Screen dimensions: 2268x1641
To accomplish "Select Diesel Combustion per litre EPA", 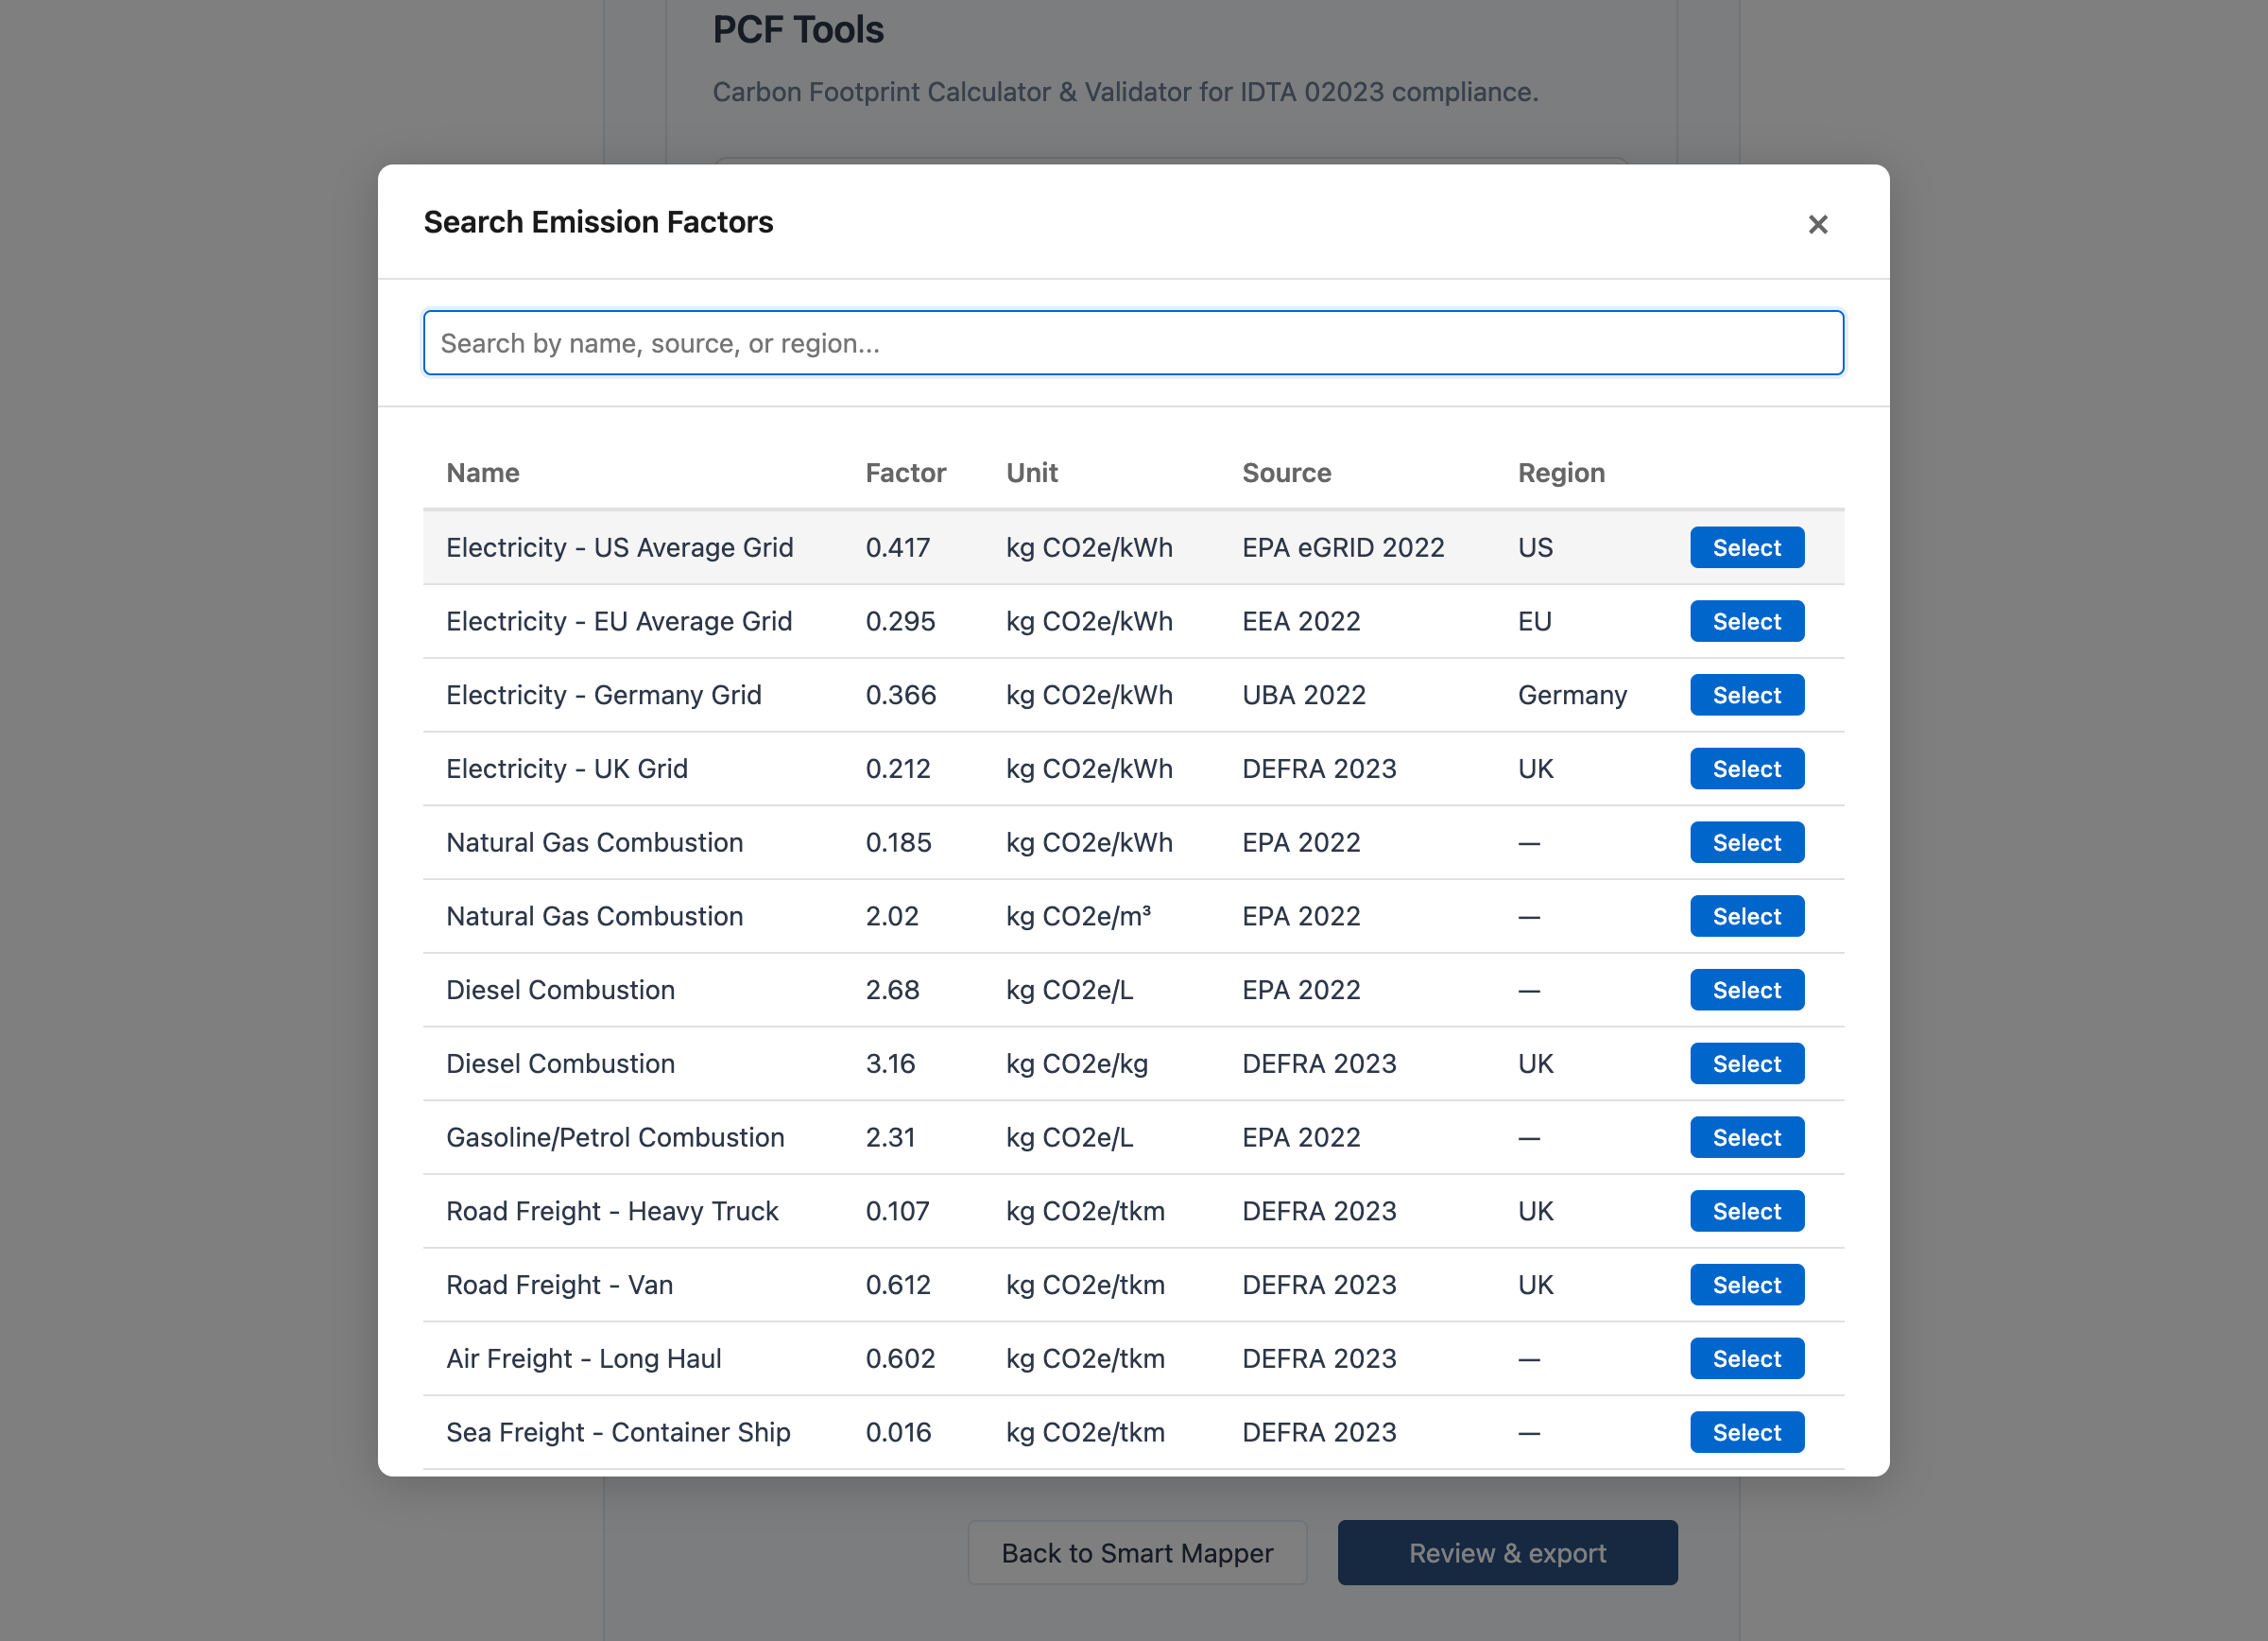I will 1745,990.
